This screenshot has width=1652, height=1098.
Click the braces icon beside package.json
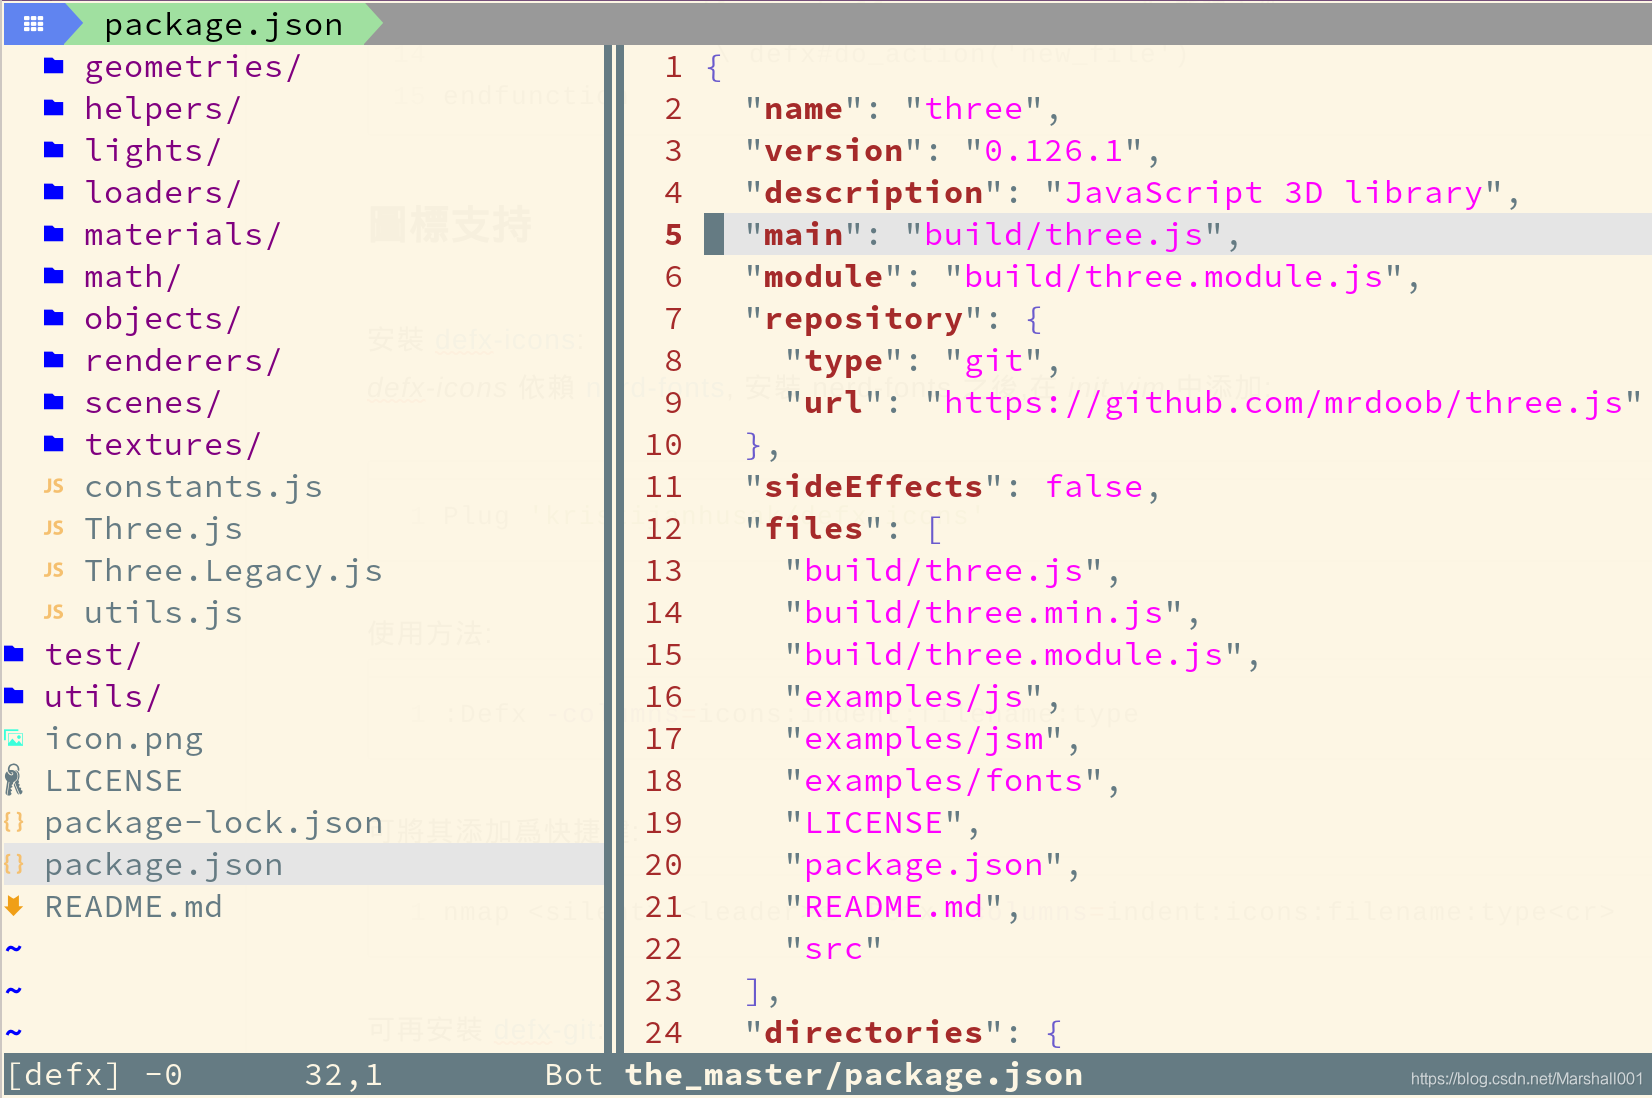pos(14,865)
